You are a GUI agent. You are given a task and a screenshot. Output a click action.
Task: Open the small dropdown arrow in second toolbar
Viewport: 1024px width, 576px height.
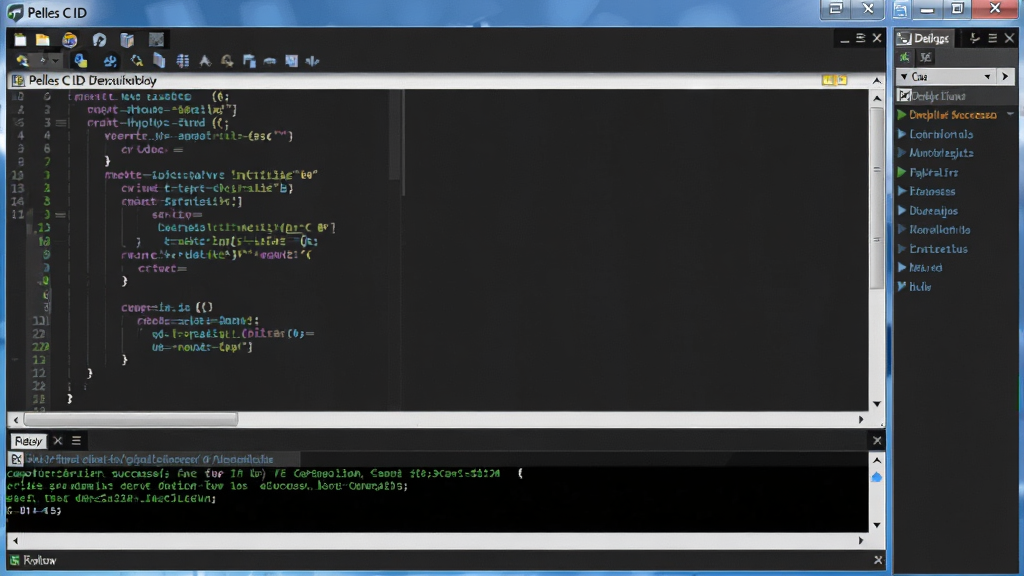pos(56,61)
